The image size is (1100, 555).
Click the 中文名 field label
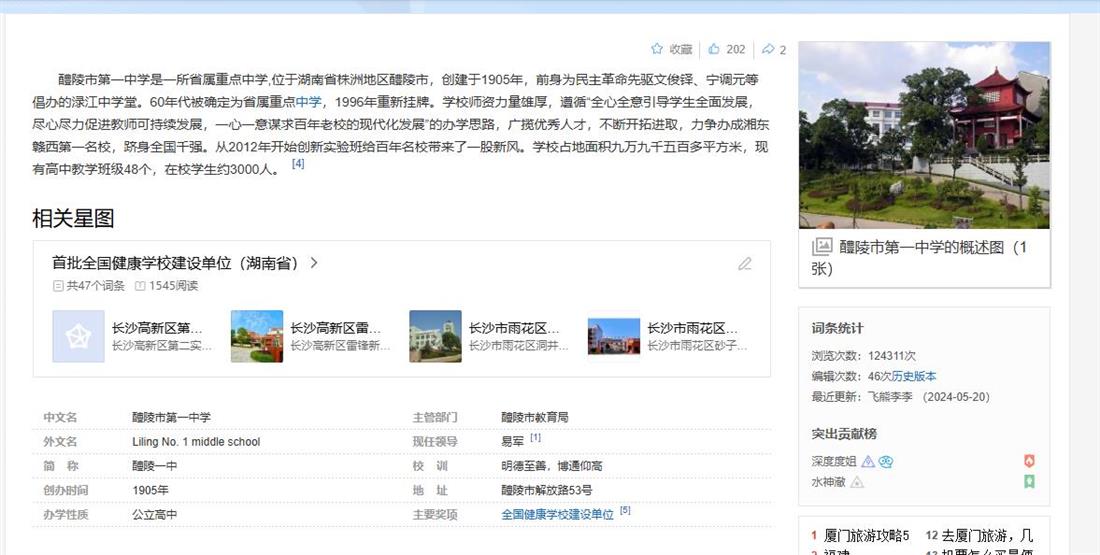click(x=60, y=417)
